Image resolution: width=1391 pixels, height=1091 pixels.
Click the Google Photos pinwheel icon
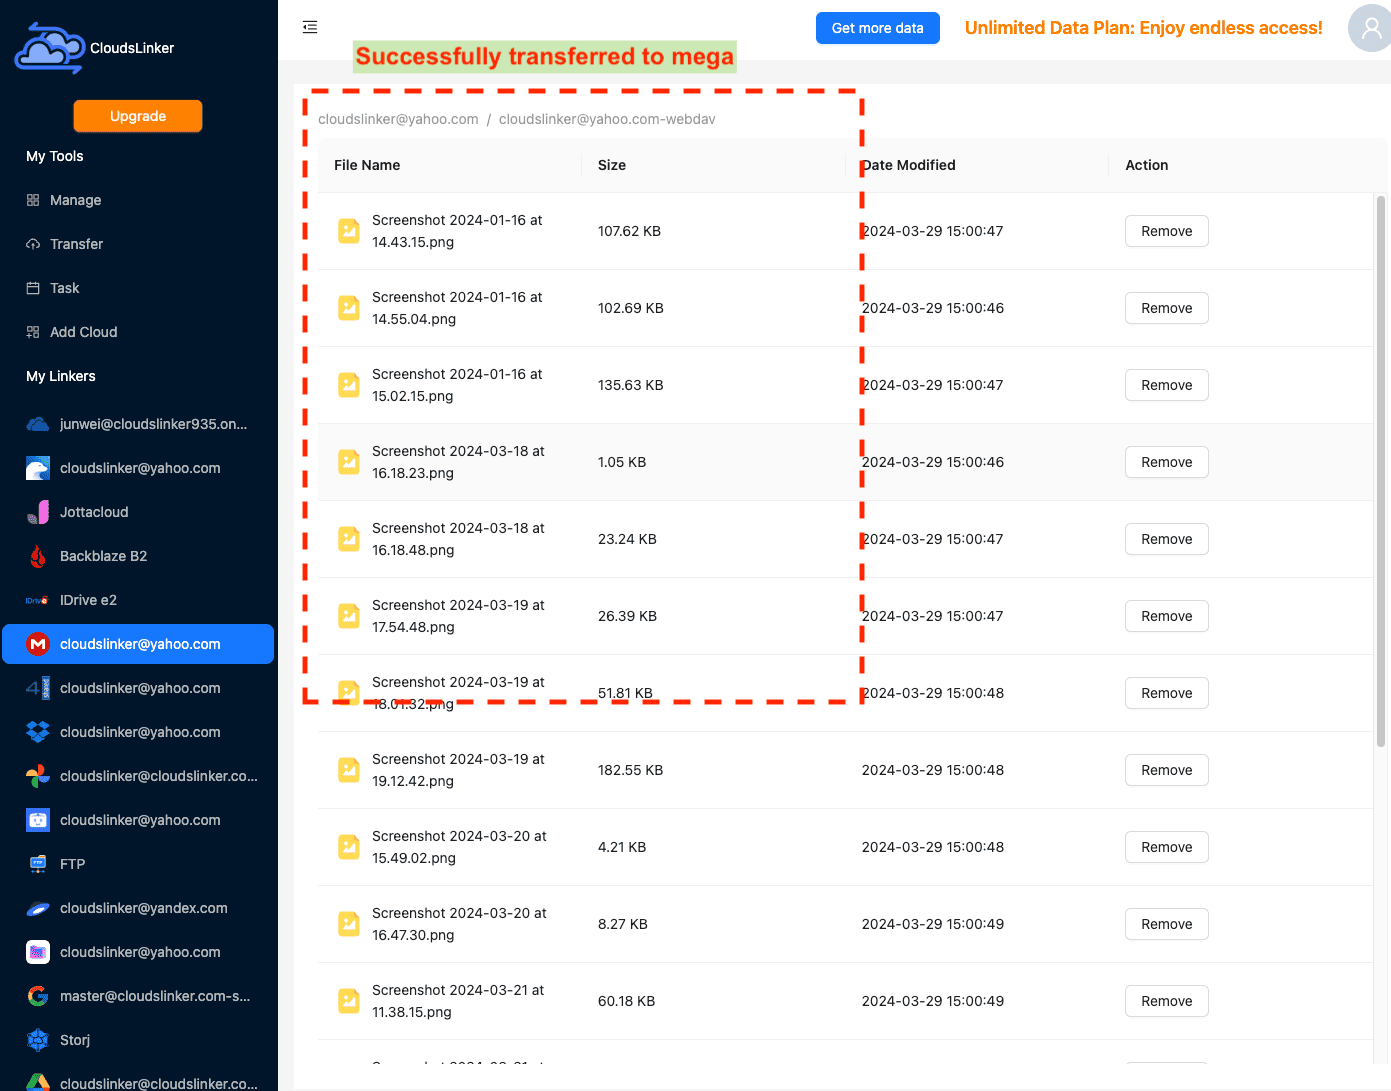[x=38, y=776]
